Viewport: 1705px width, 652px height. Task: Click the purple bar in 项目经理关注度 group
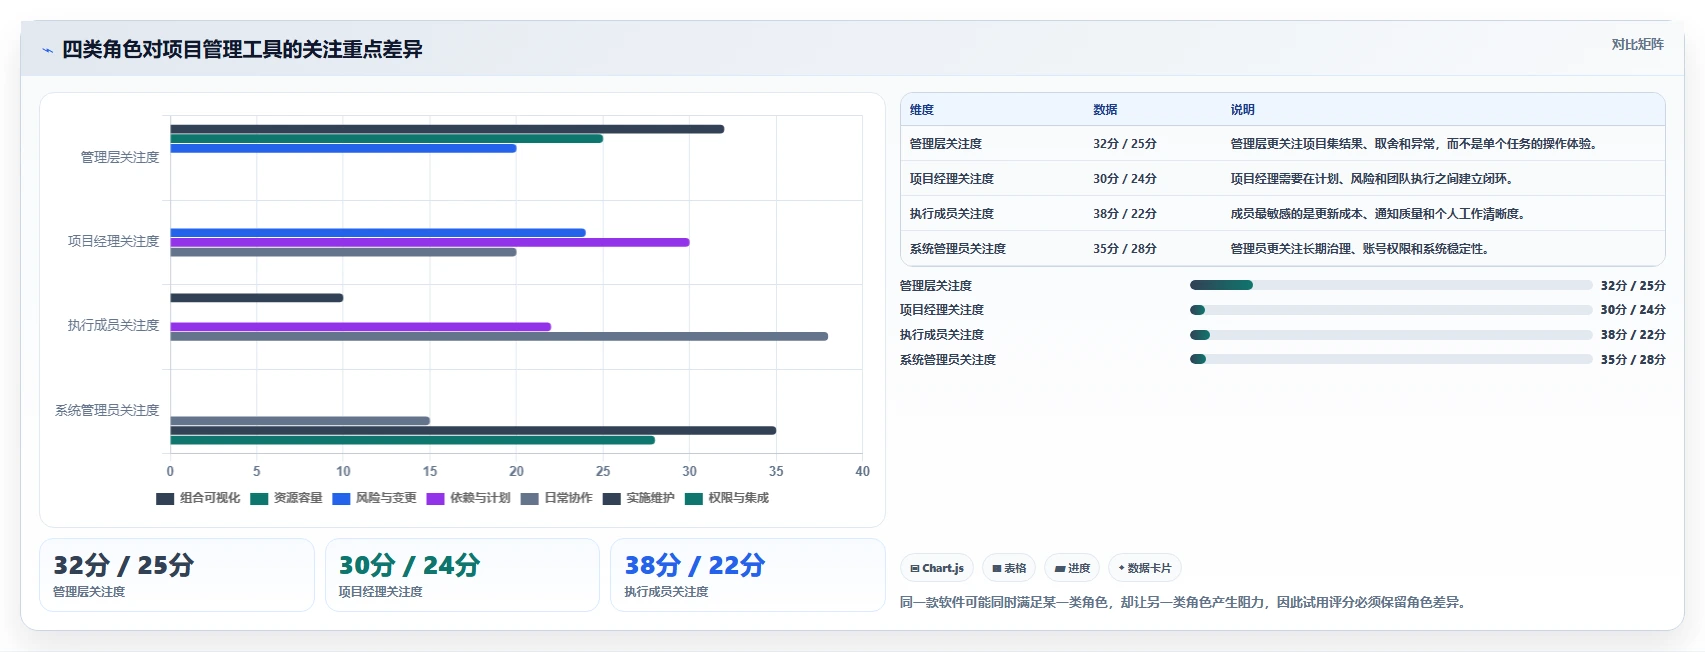430,242
